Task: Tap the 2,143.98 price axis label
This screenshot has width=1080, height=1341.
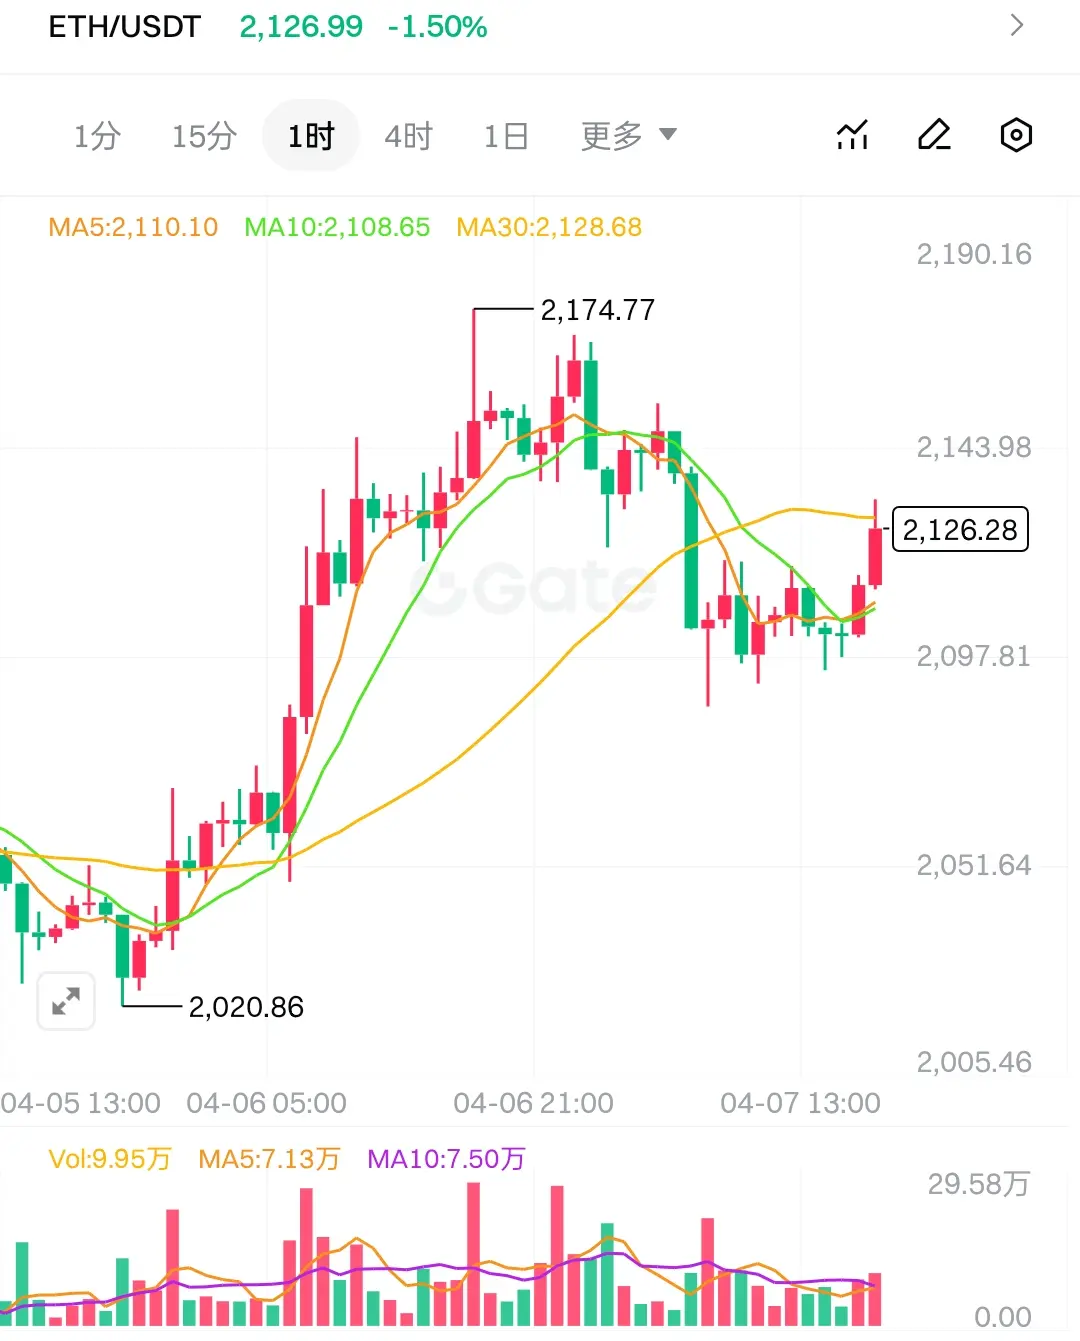Action: point(974,447)
